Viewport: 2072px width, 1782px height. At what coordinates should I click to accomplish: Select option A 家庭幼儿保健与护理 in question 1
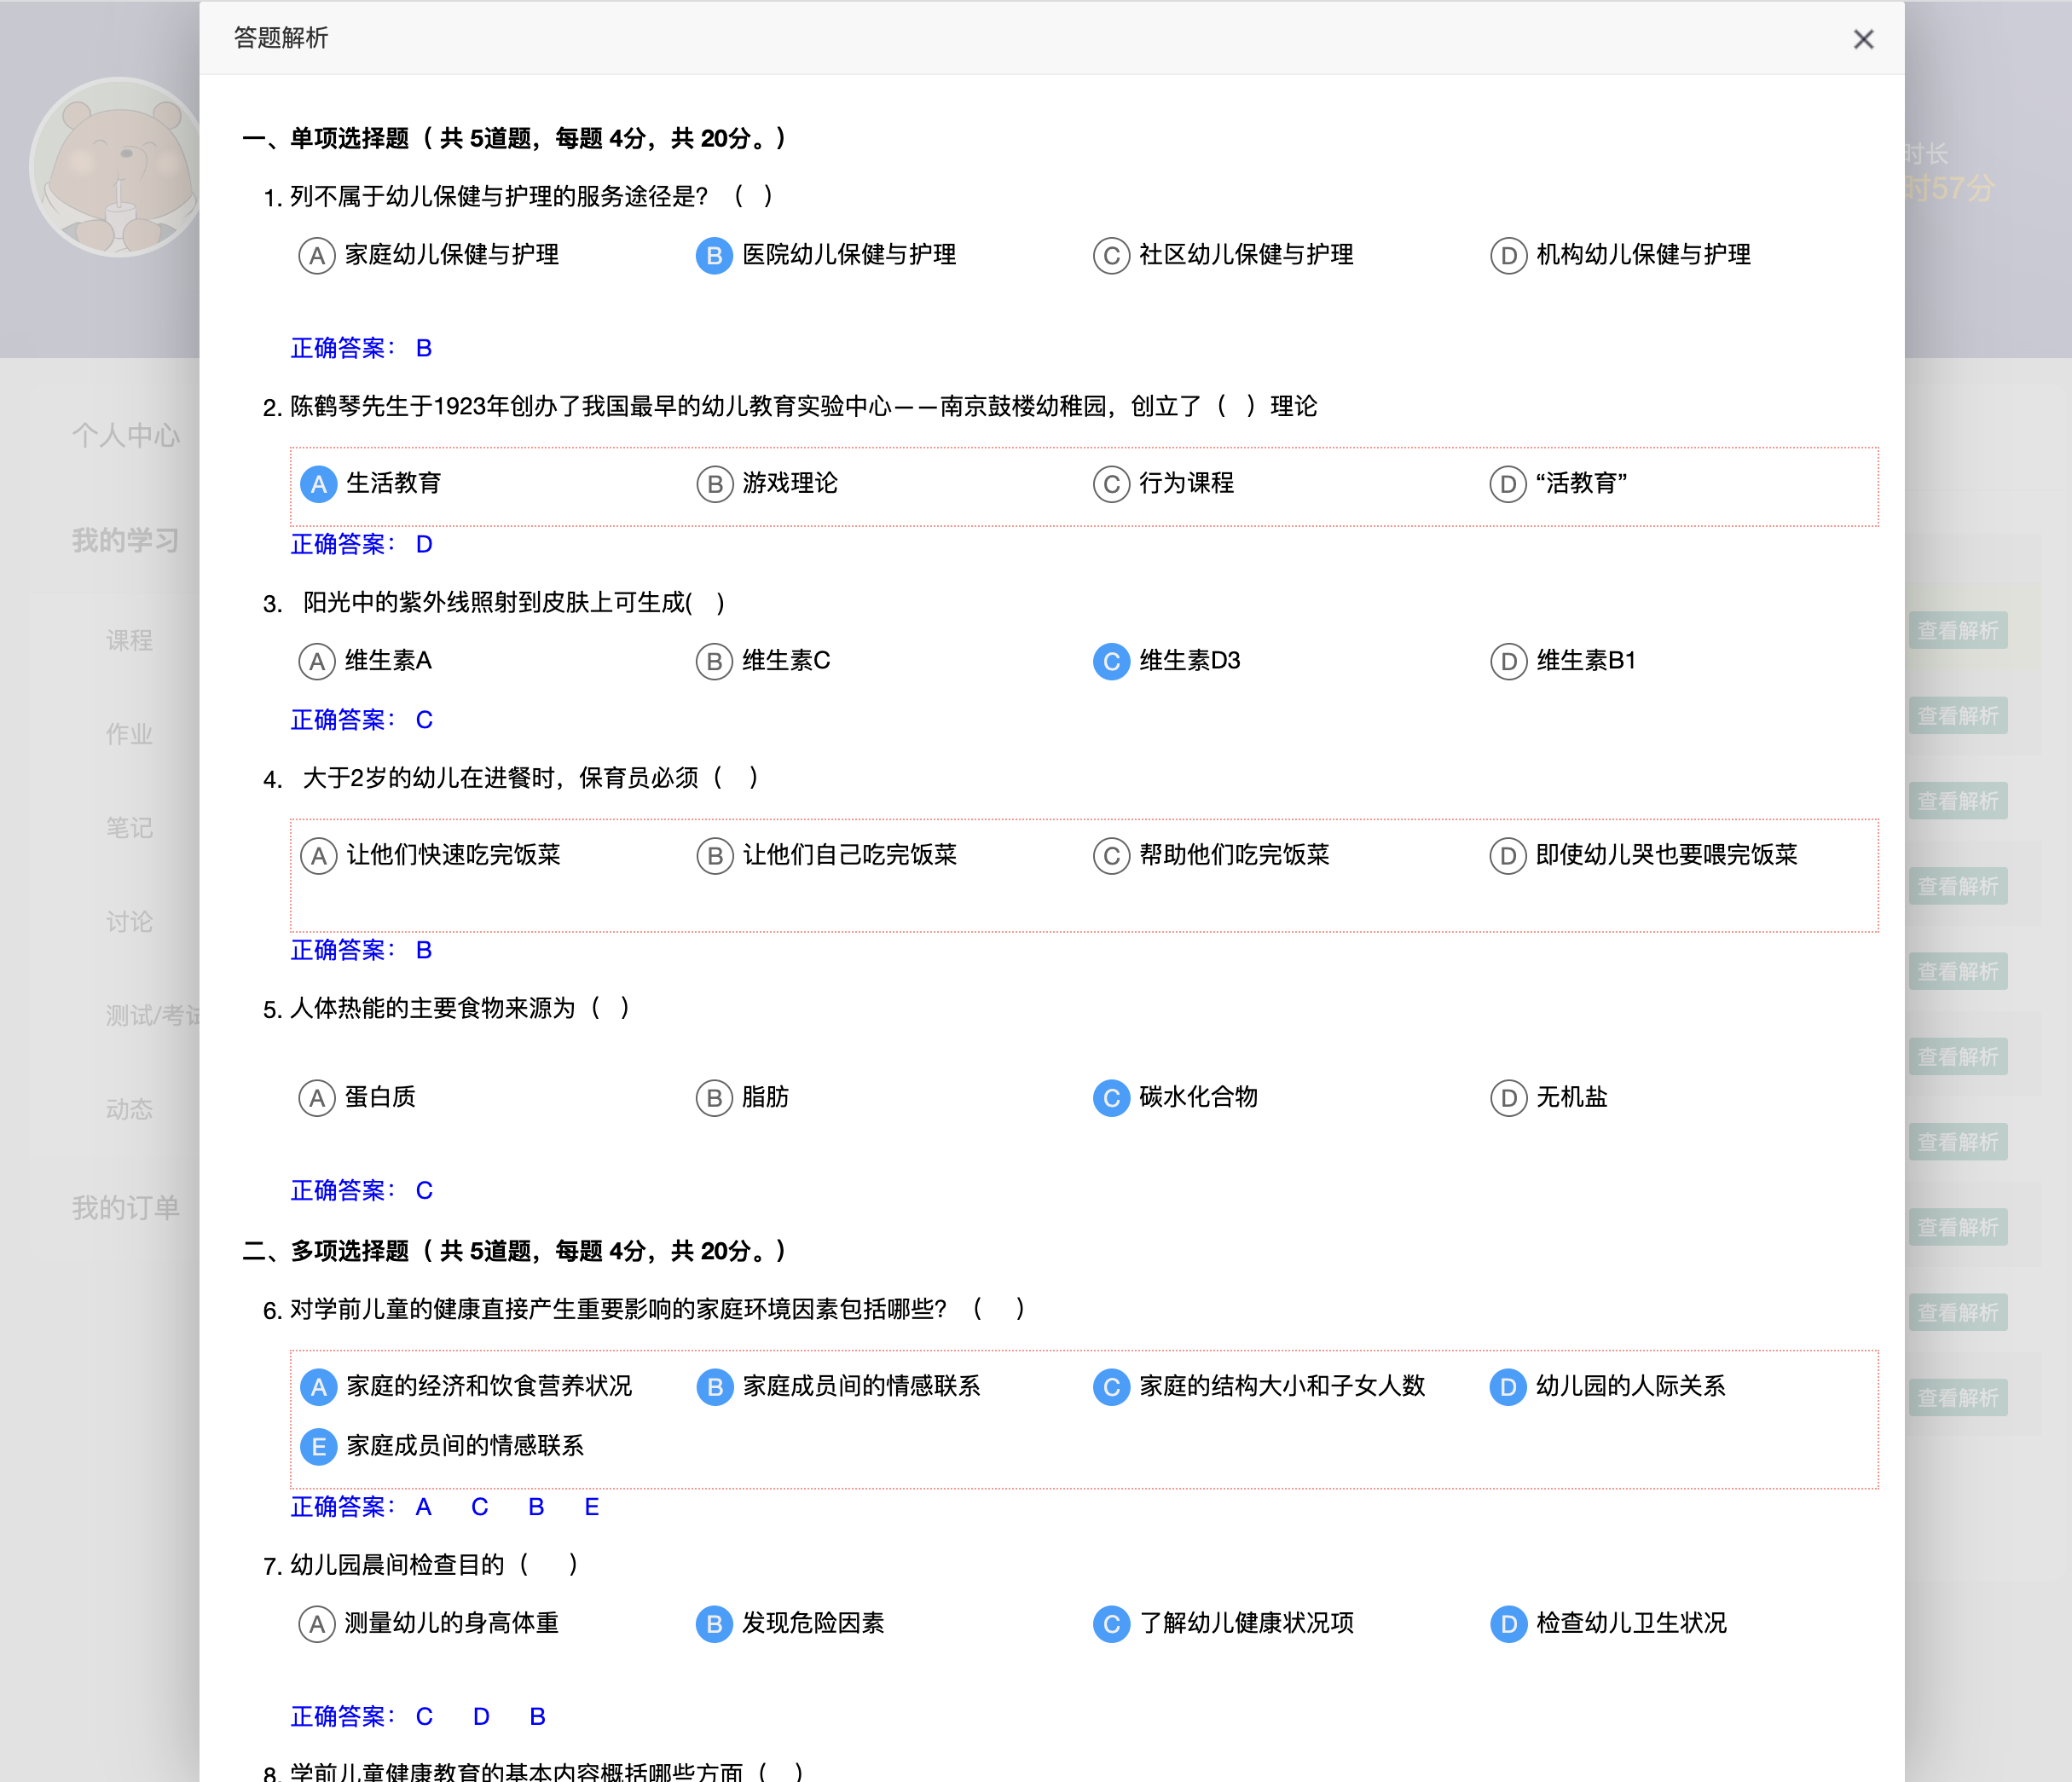tap(316, 255)
